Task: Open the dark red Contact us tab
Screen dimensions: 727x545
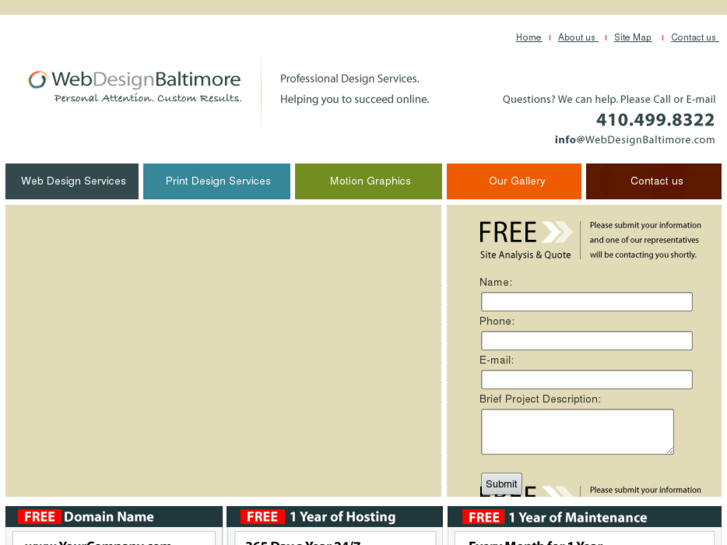Action: point(654,181)
